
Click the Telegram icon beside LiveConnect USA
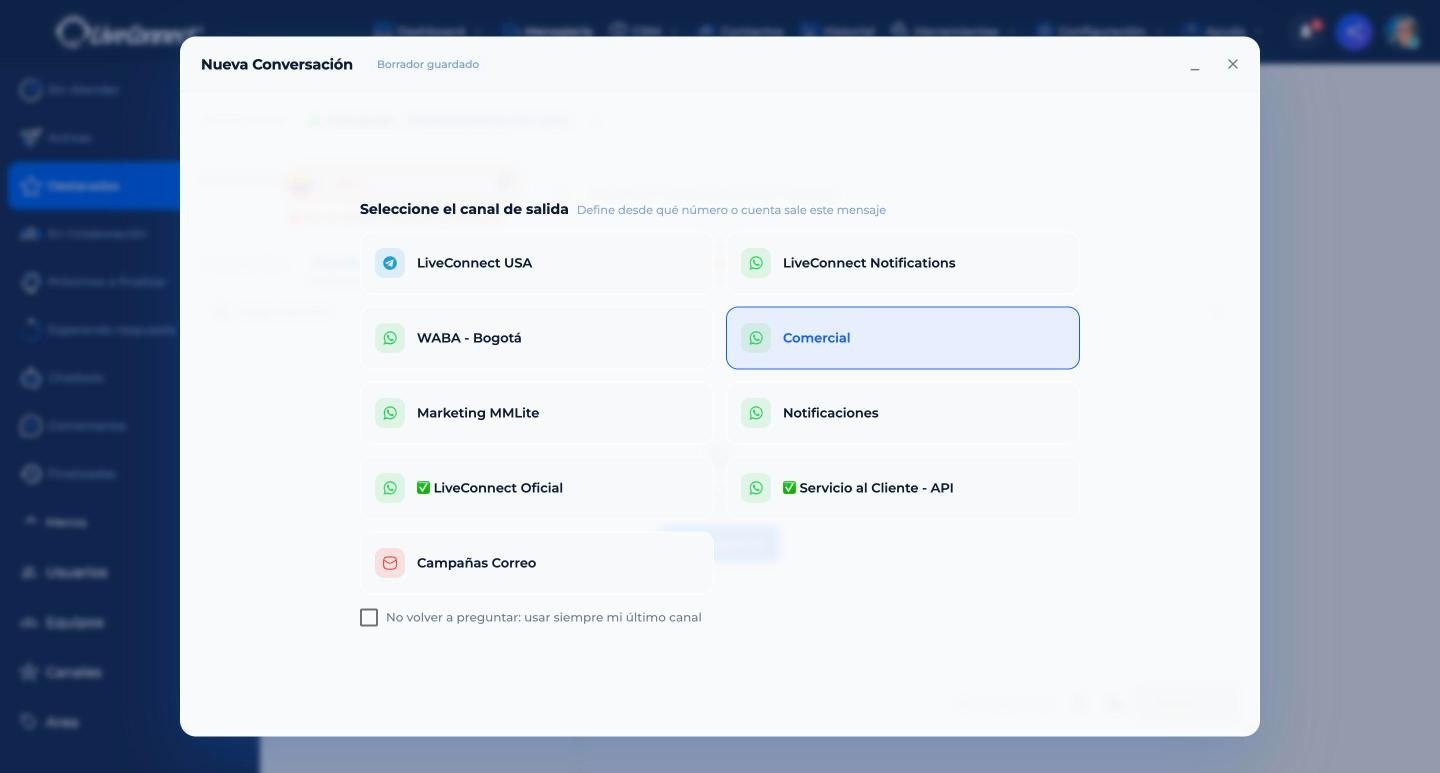coord(390,263)
